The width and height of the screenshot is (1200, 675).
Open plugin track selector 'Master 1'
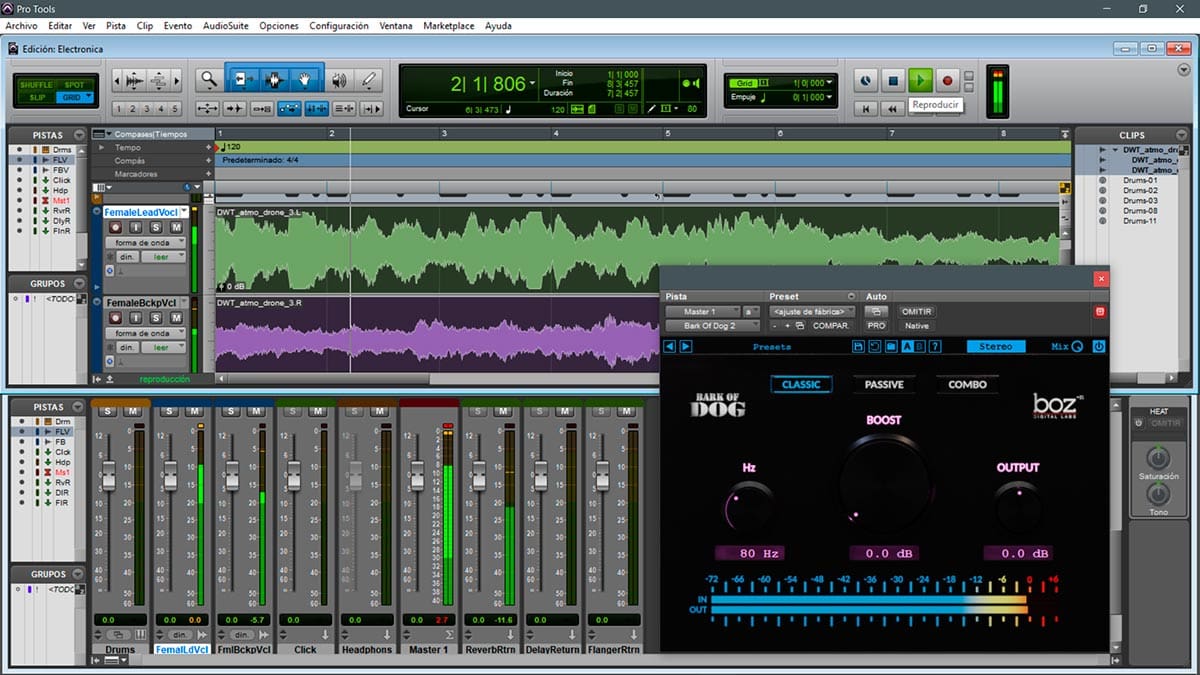703,312
